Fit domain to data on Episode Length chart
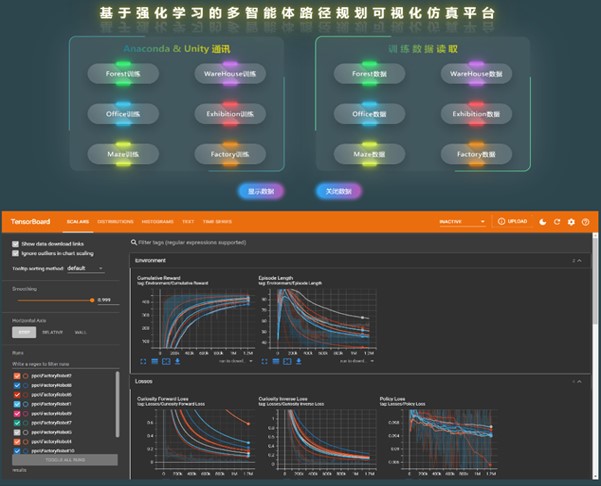The image size is (601, 486). pos(287,361)
